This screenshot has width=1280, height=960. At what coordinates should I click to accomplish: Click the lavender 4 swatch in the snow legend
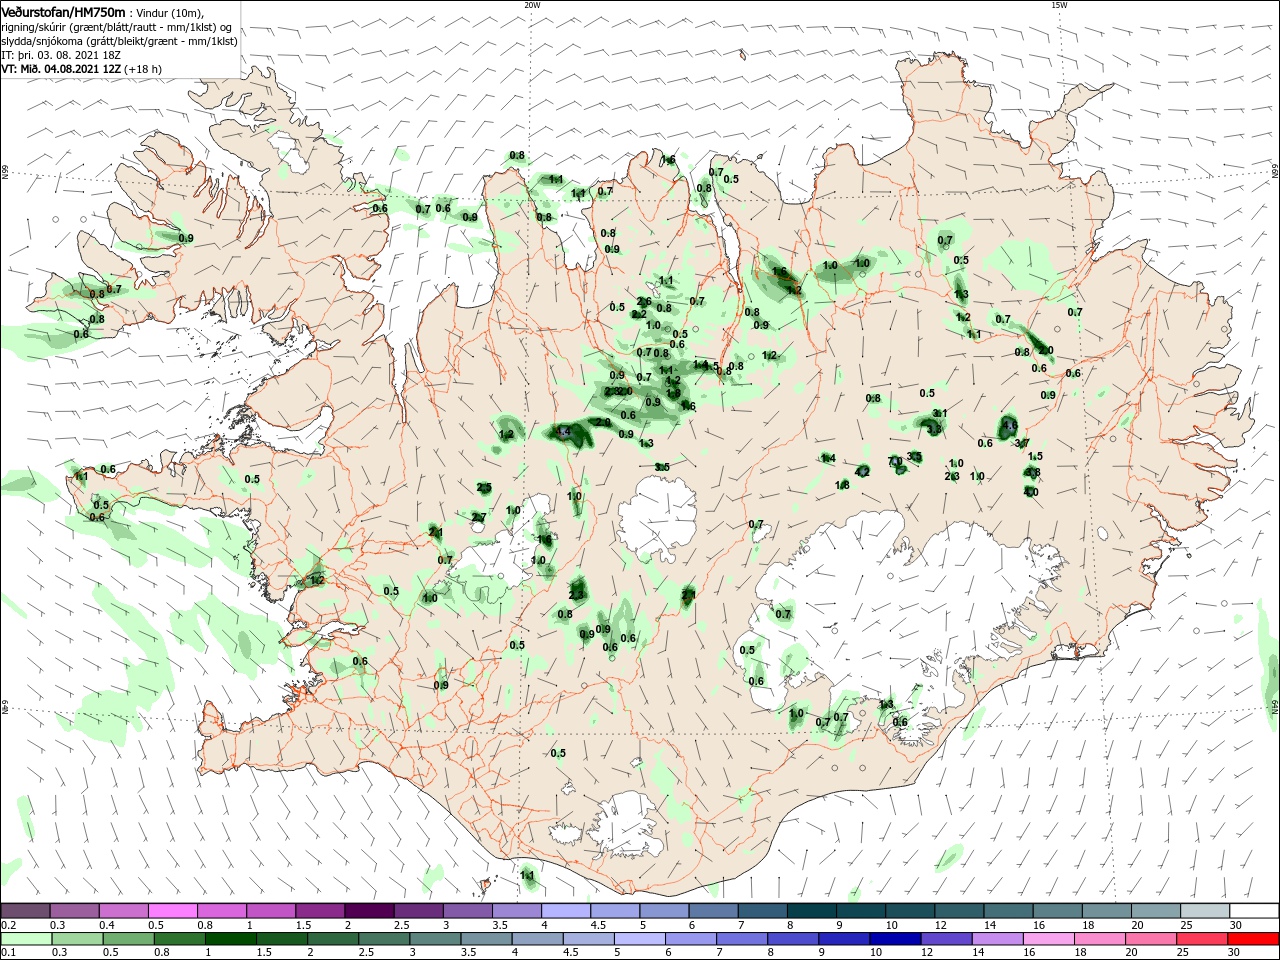[x=565, y=911]
